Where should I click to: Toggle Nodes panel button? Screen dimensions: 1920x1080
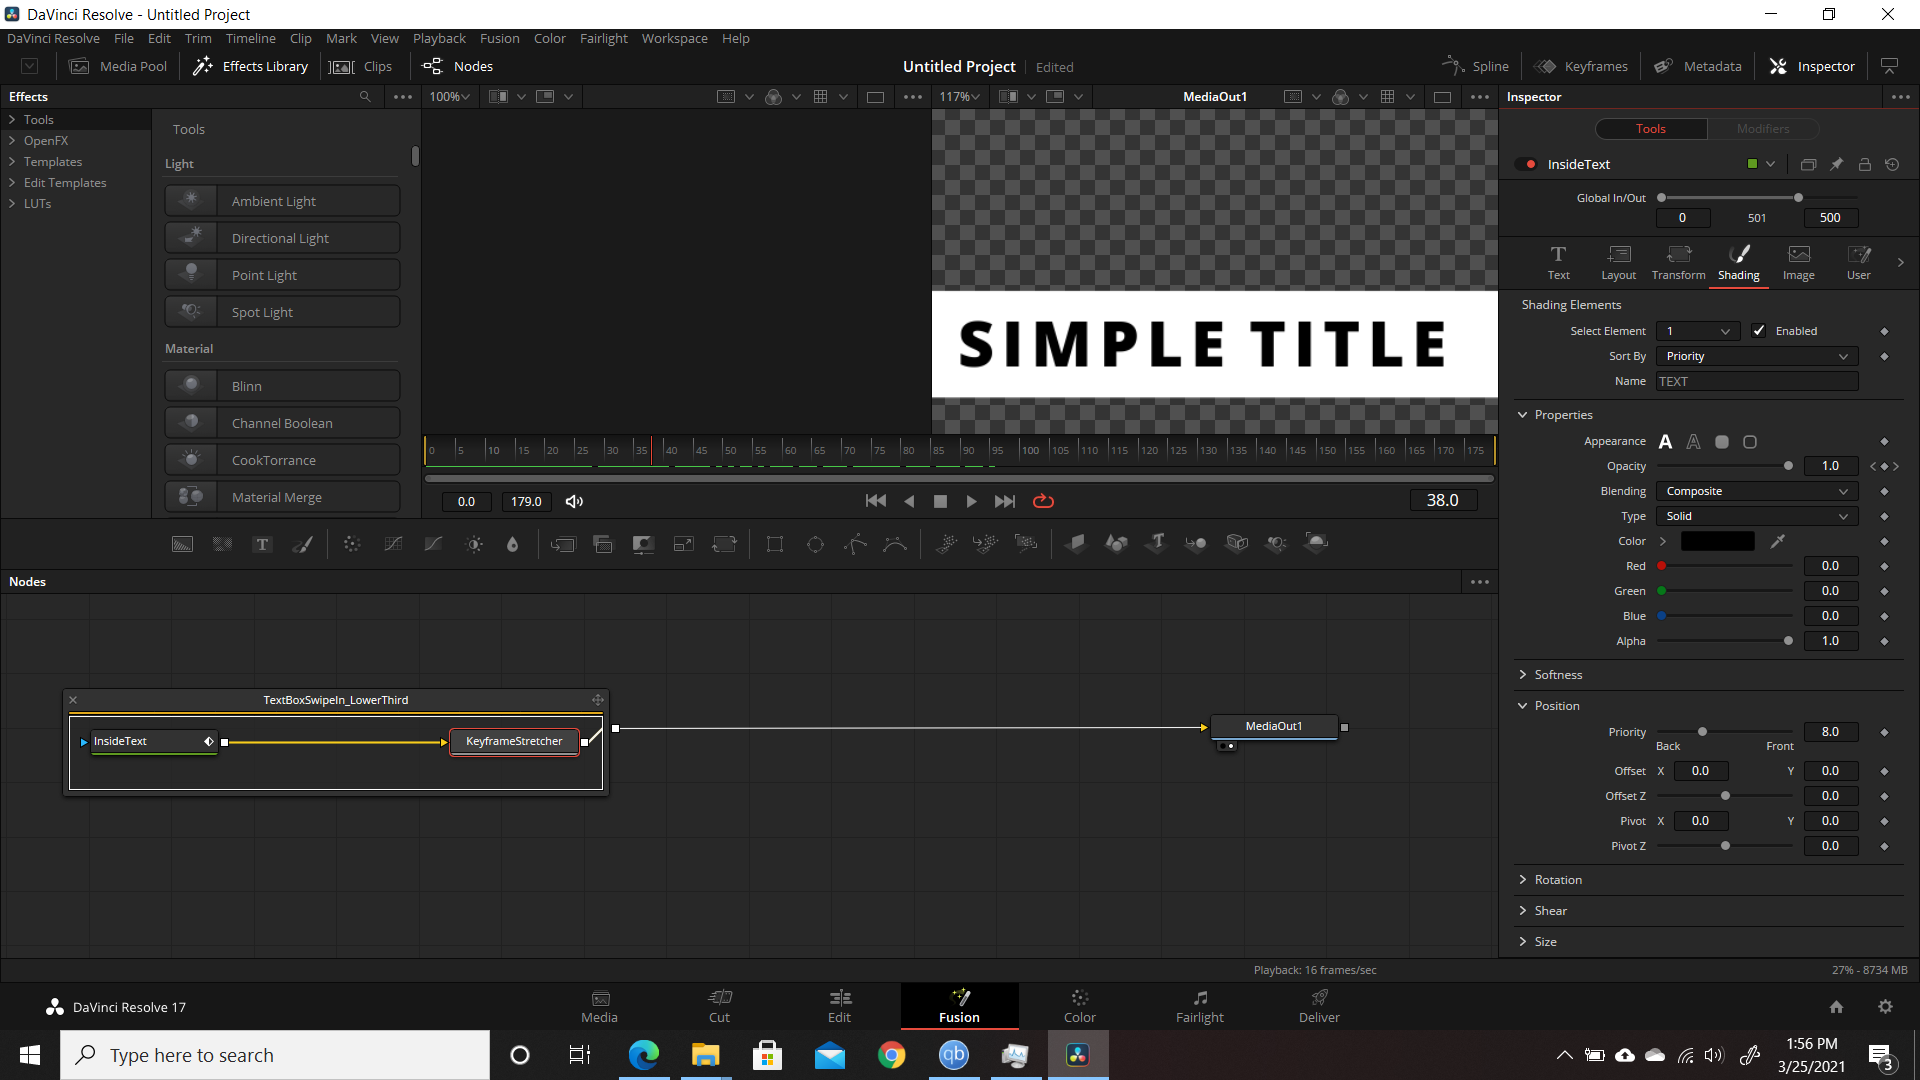tap(458, 66)
